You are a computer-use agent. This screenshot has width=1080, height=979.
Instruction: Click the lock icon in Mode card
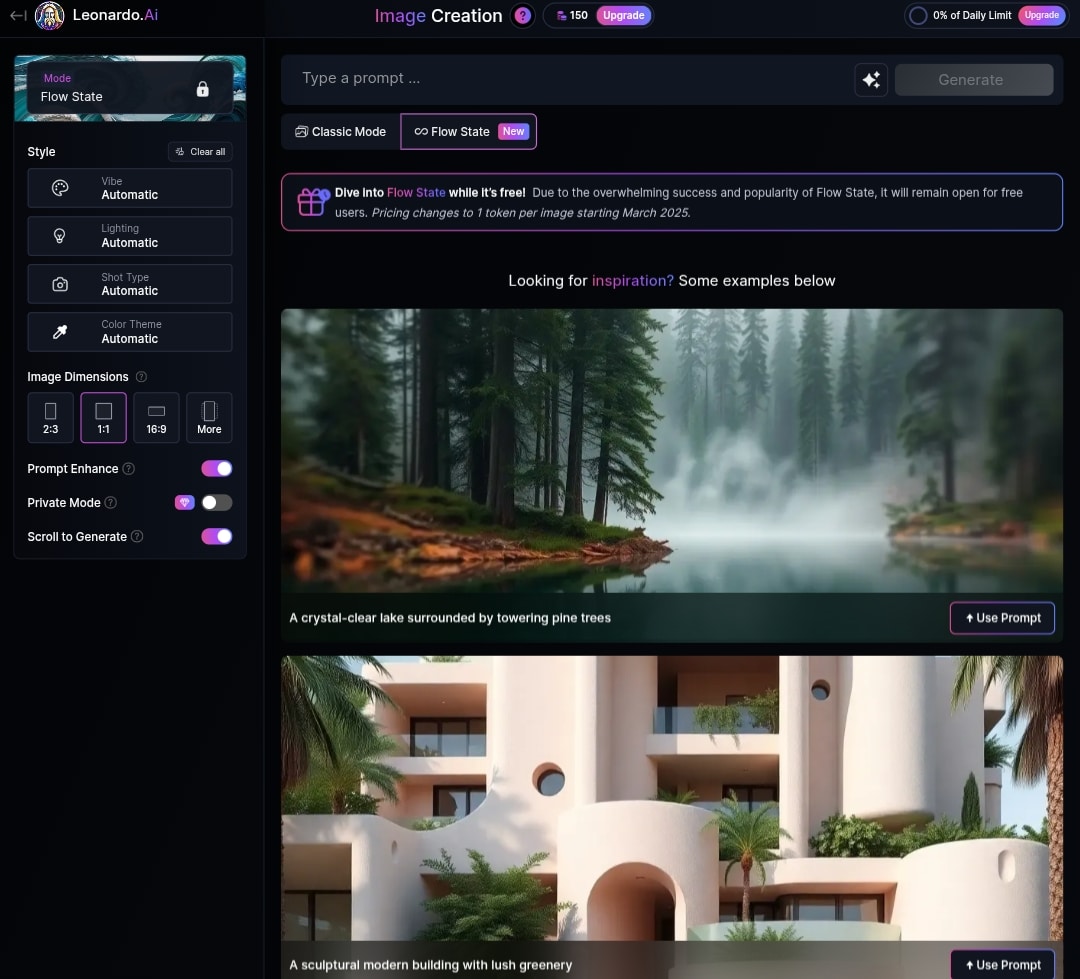[202, 89]
